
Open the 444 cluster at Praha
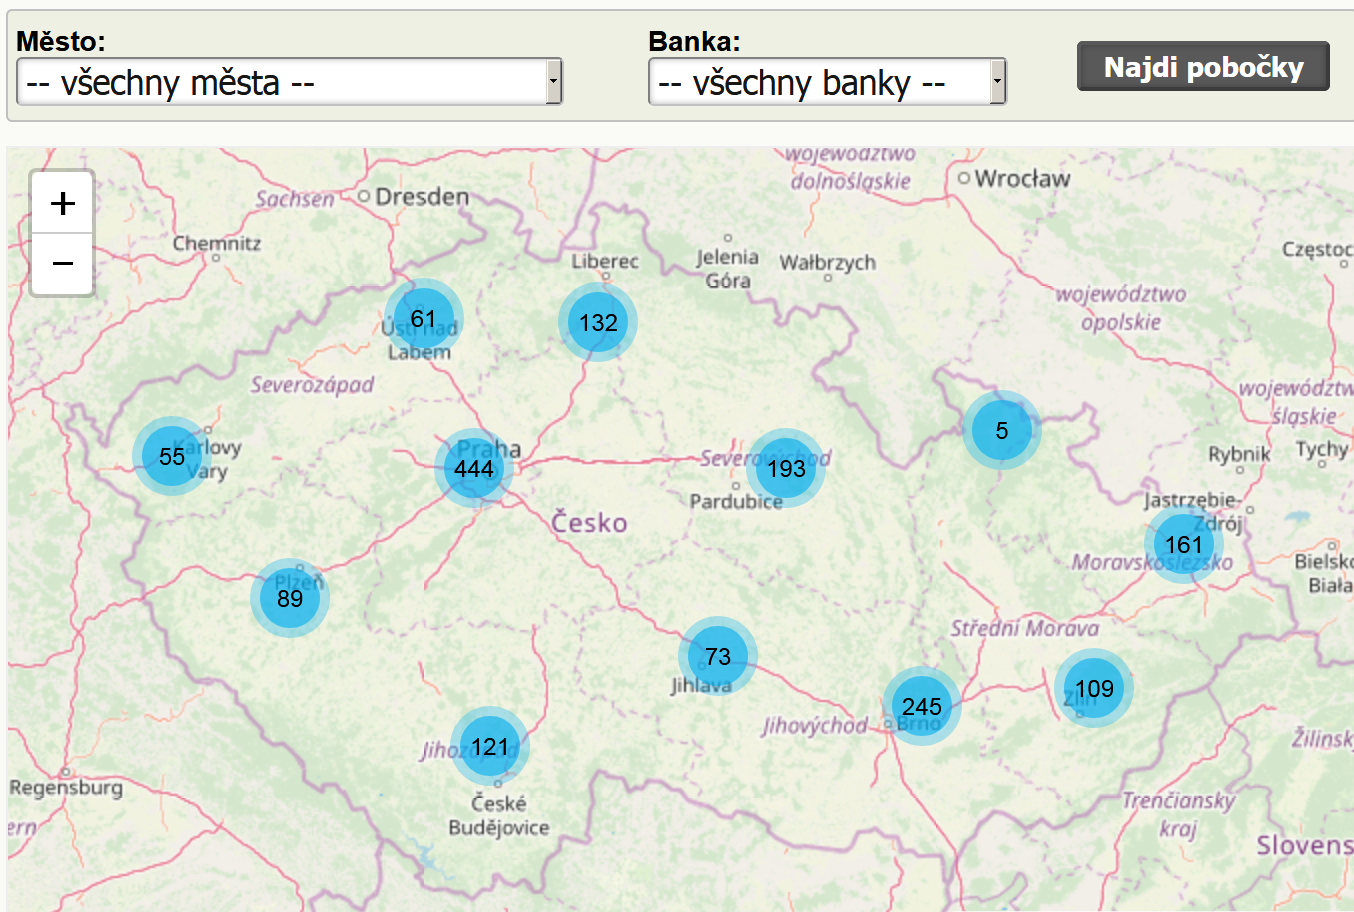click(474, 468)
